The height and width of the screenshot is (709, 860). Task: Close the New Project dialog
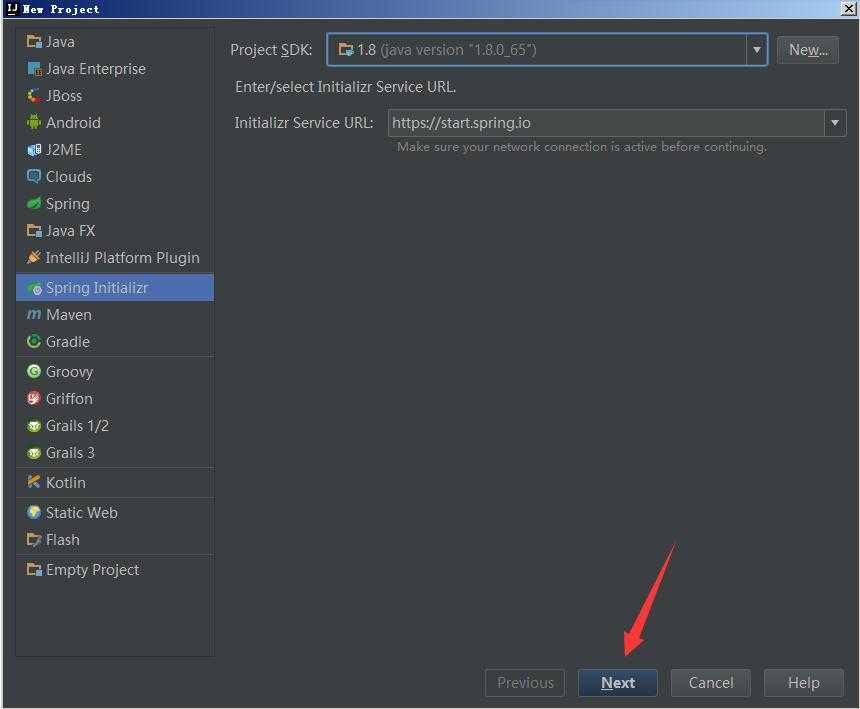point(848,8)
